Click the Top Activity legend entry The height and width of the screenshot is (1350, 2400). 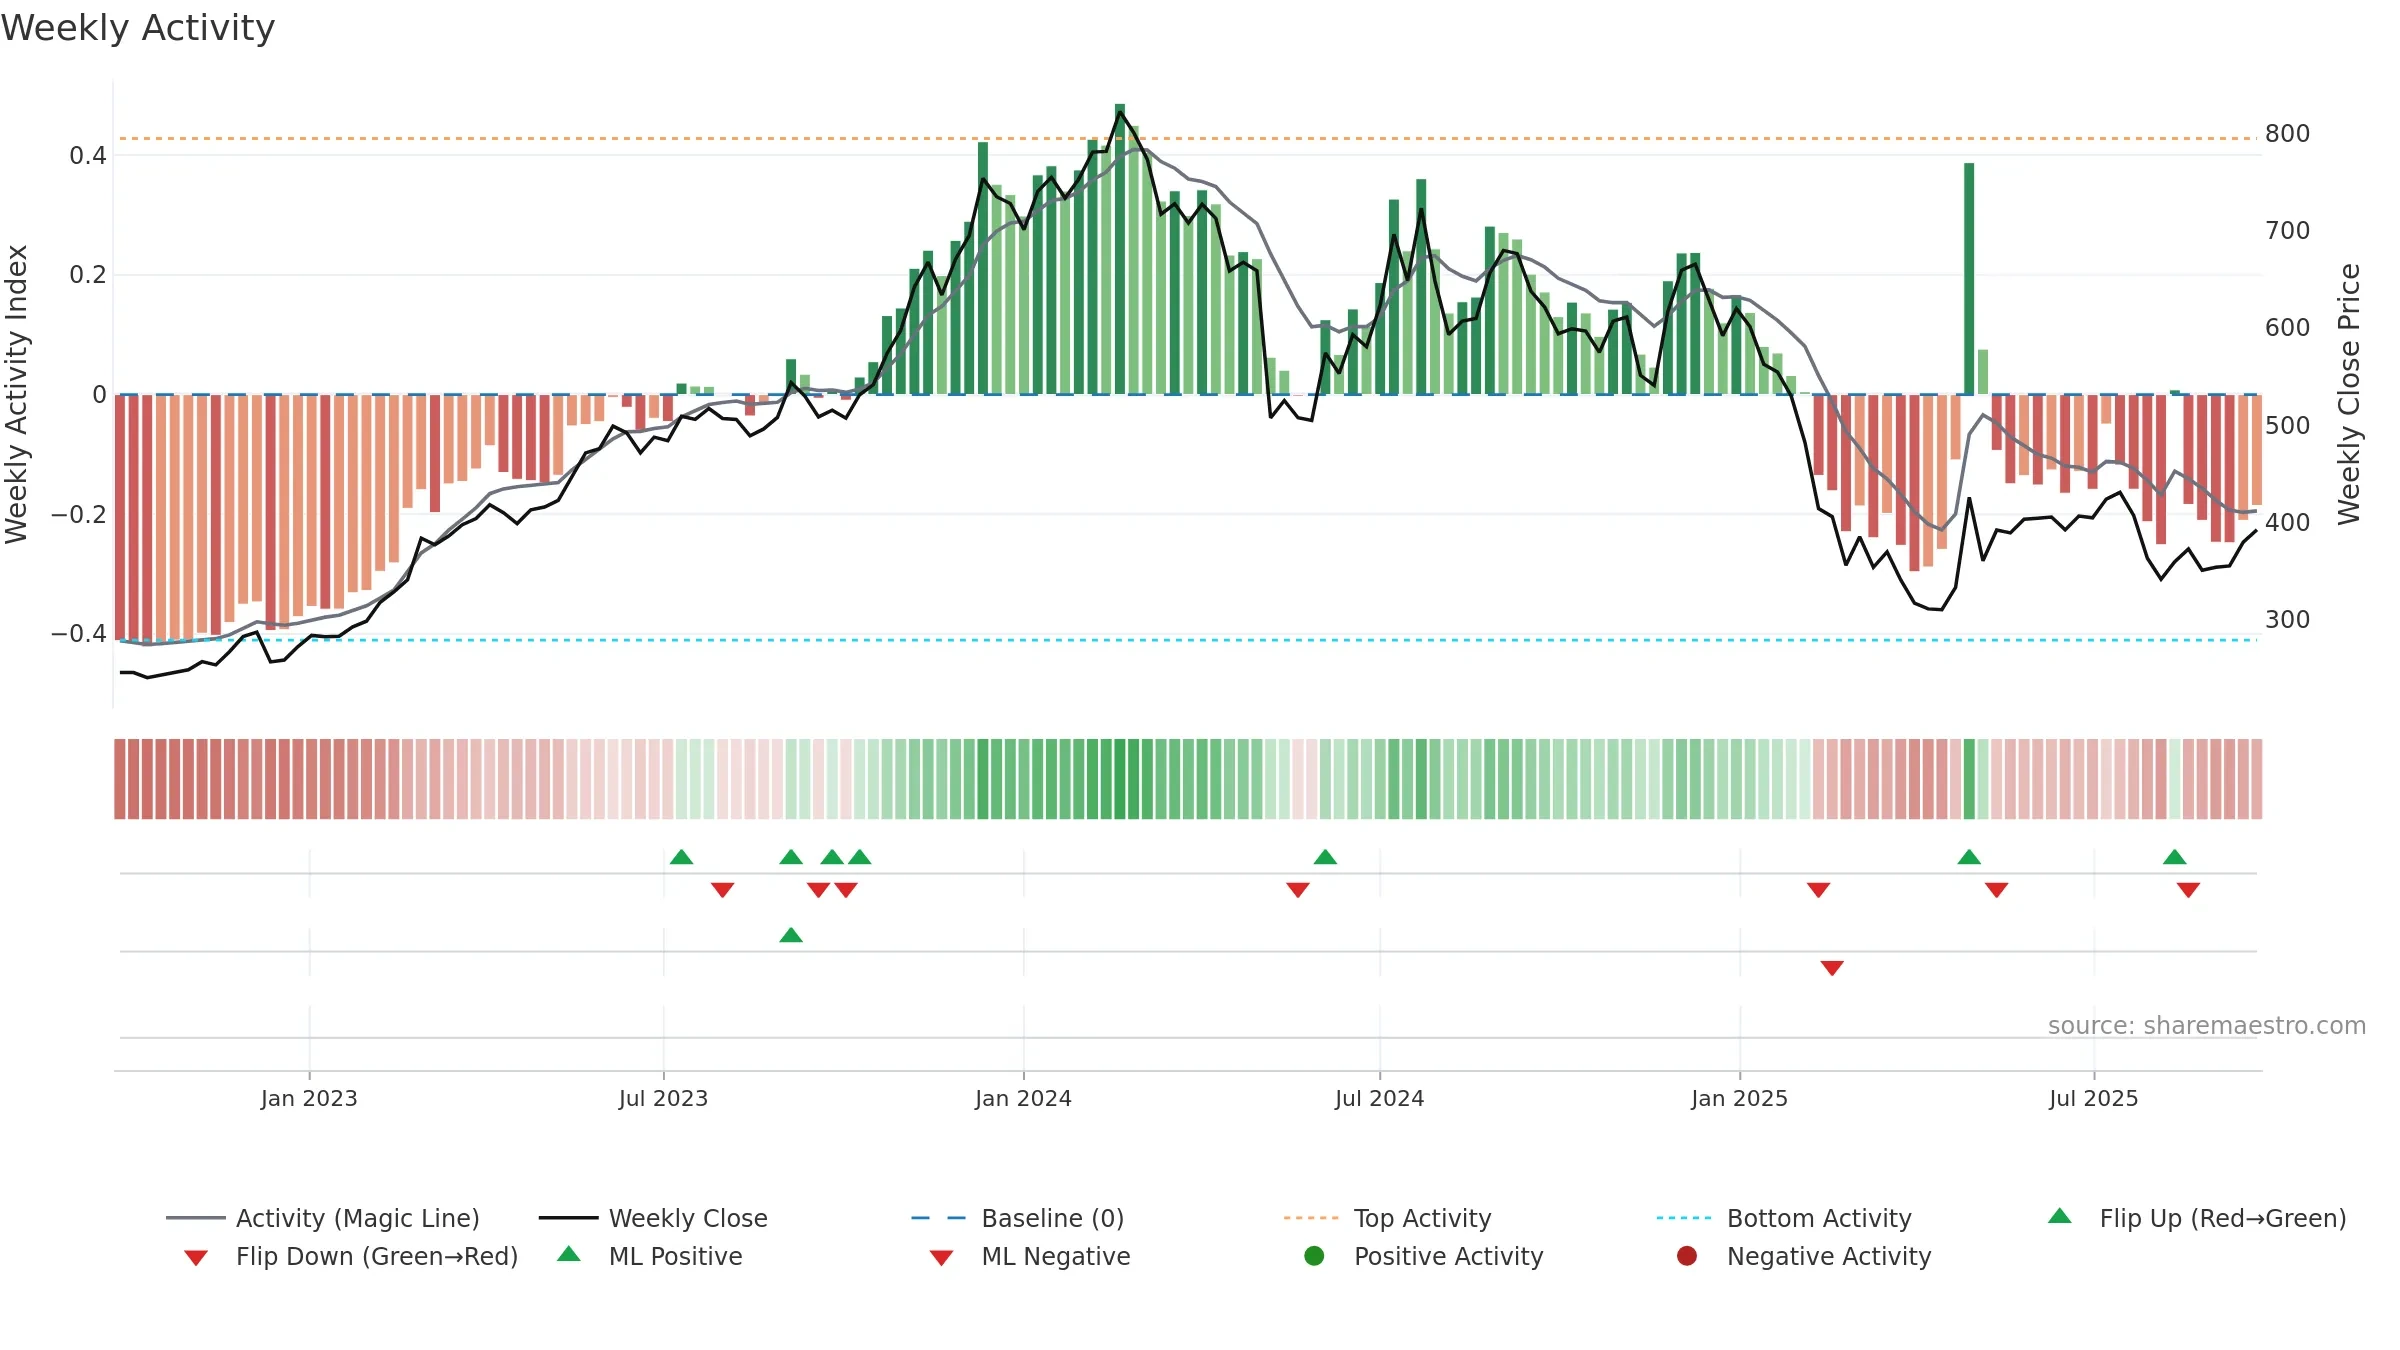coord(1388,1218)
